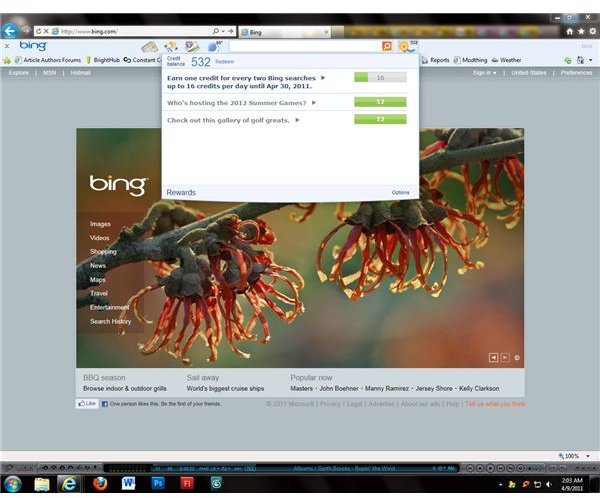Open Search History in the sidebar
The image size is (600, 498).
tap(110, 321)
